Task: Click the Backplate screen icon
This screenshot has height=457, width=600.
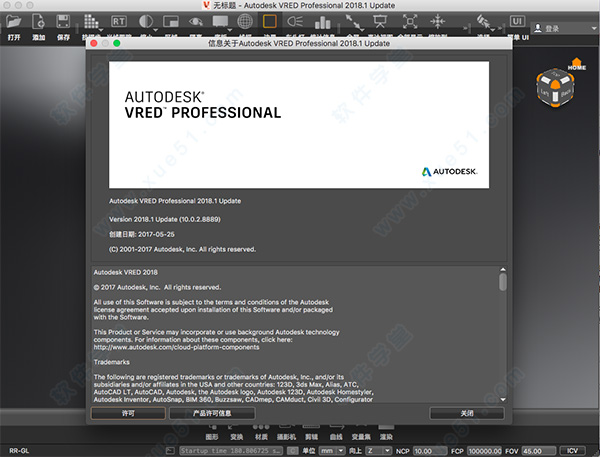Action: (220, 21)
